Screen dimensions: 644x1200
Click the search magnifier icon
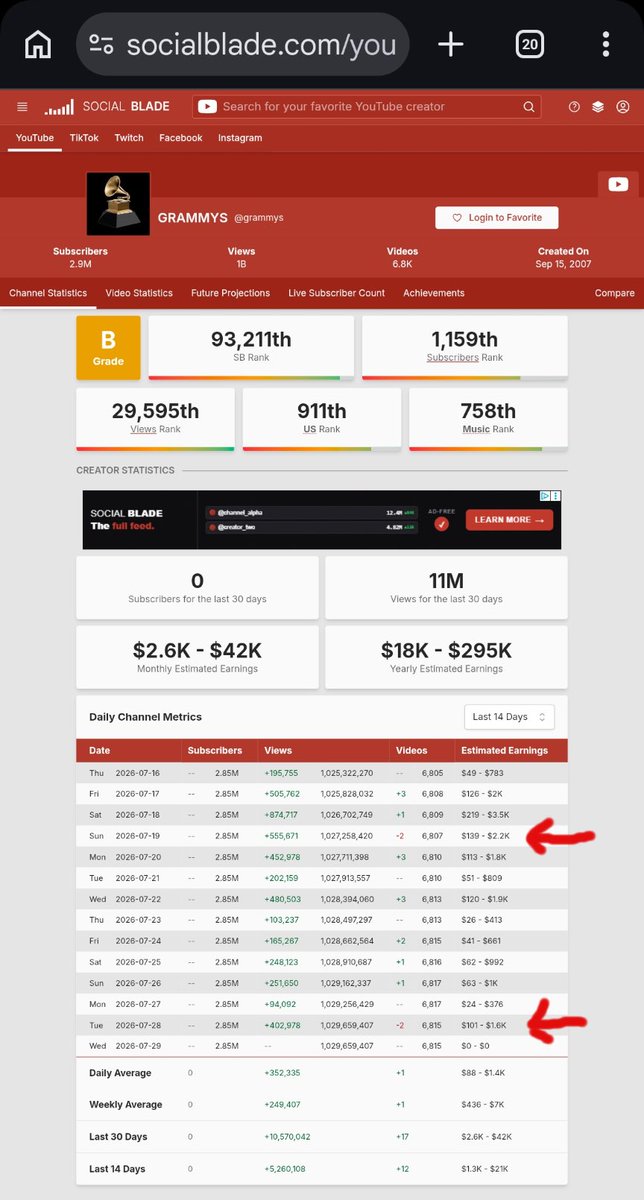pos(528,107)
